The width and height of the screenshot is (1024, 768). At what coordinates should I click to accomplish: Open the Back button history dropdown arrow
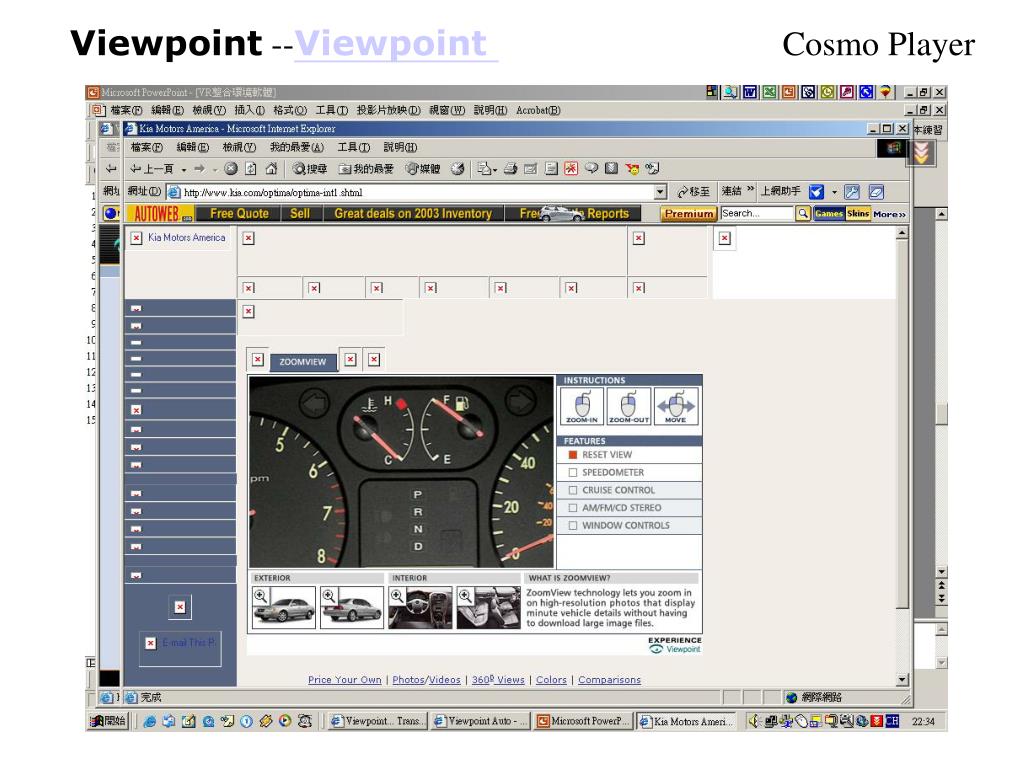coord(184,170)
